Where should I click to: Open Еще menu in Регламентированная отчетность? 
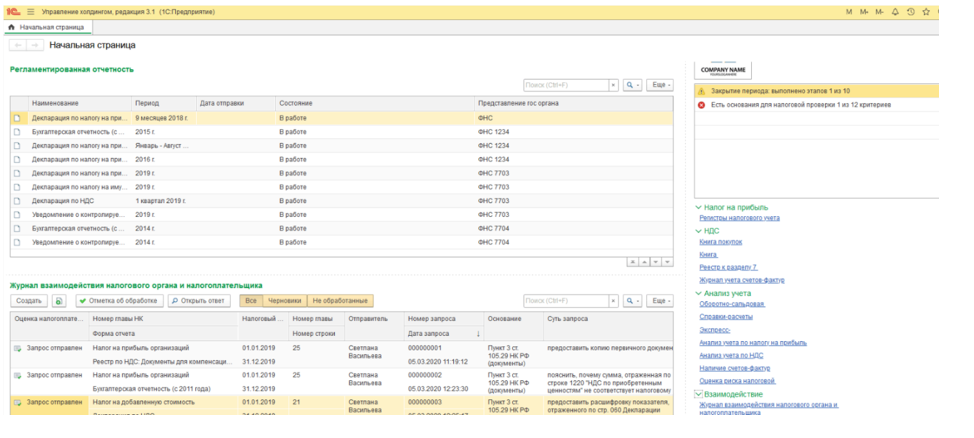(x=660, y=85)
